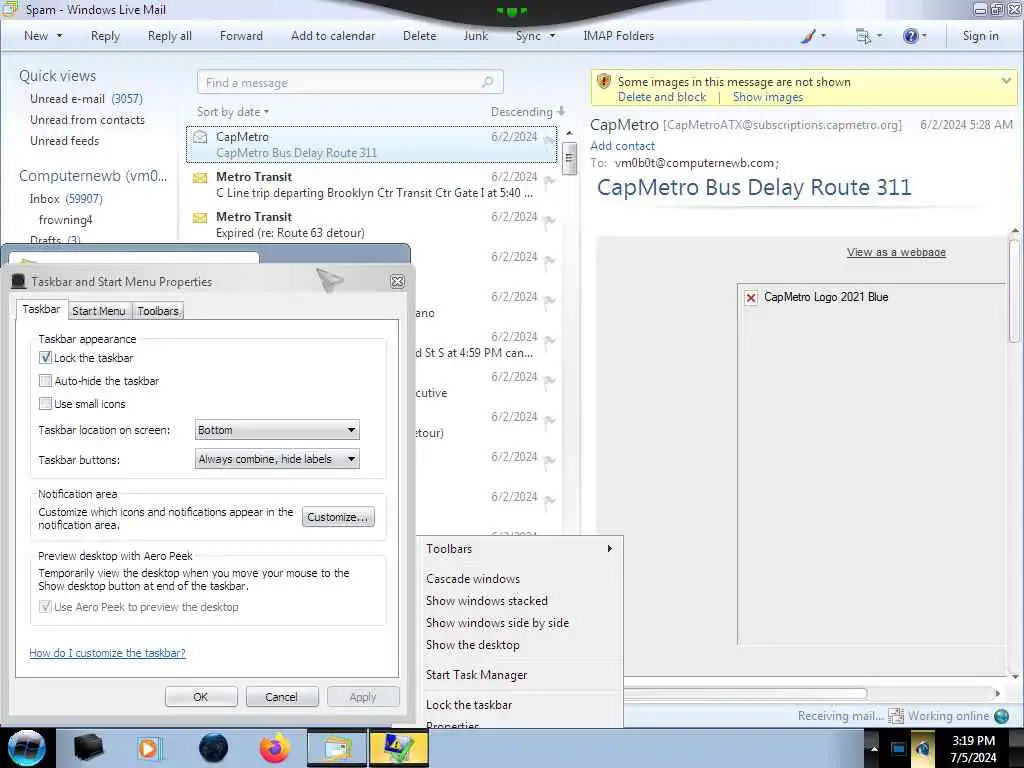1024x768 pixels.
Task: Click the Customize... notification area button
Action: click(338, 517)
